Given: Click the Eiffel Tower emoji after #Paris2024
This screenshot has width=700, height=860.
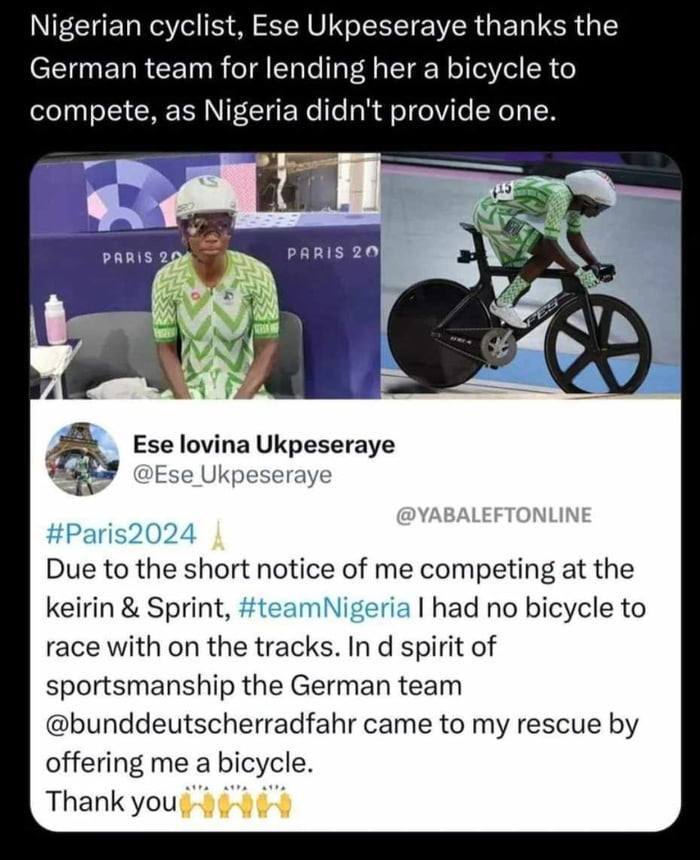Looking at the screenshot, I should tap(225, 534).
